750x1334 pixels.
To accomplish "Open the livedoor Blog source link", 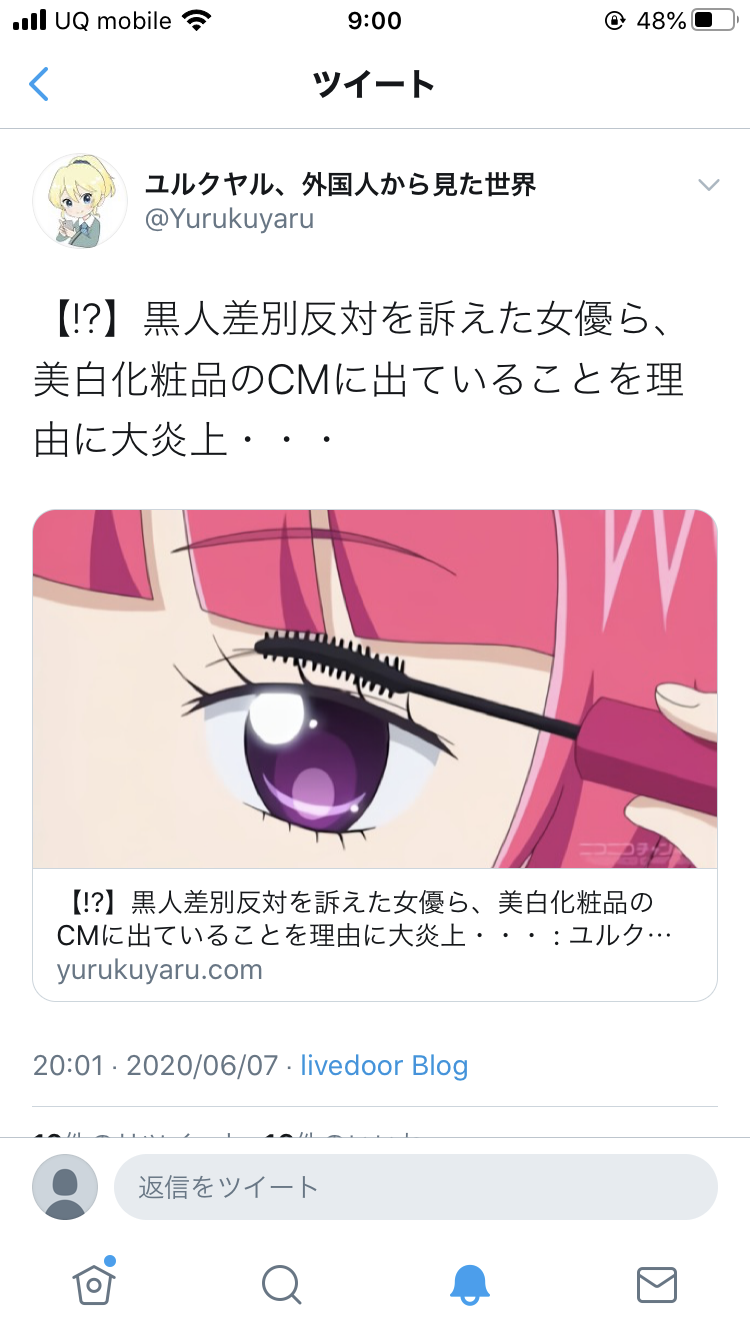I will 385,1065.
